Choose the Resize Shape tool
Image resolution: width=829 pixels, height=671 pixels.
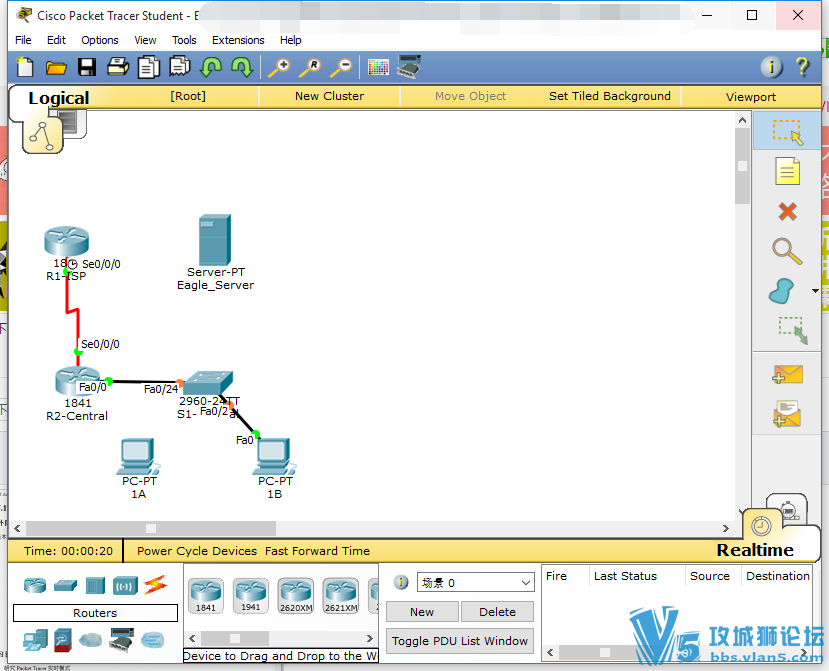(x=793, y=330)
